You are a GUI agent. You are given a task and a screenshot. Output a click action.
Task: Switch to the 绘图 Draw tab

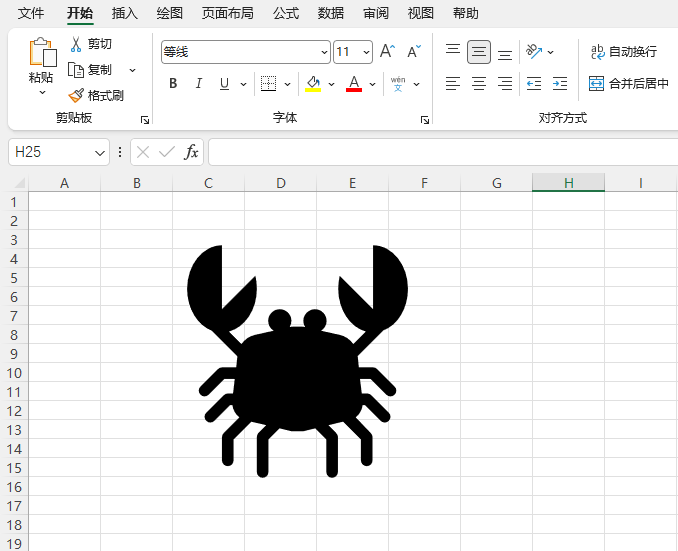(170, 13)
